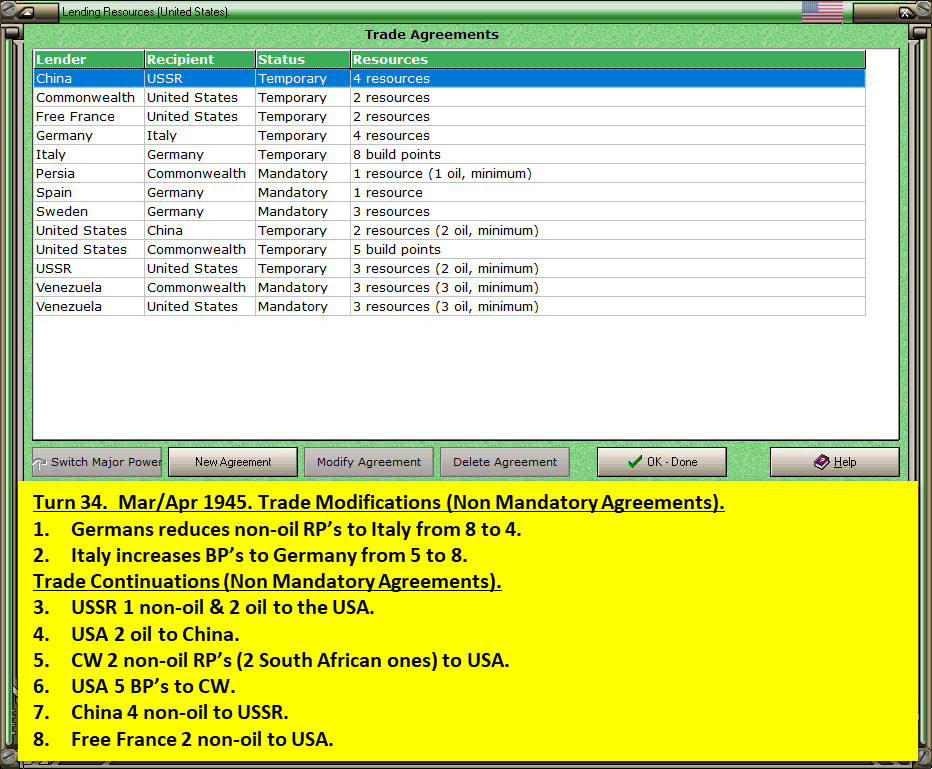
Task: Select the Persia to Commonwealth agreement row
Action: (x=449, y=174)
